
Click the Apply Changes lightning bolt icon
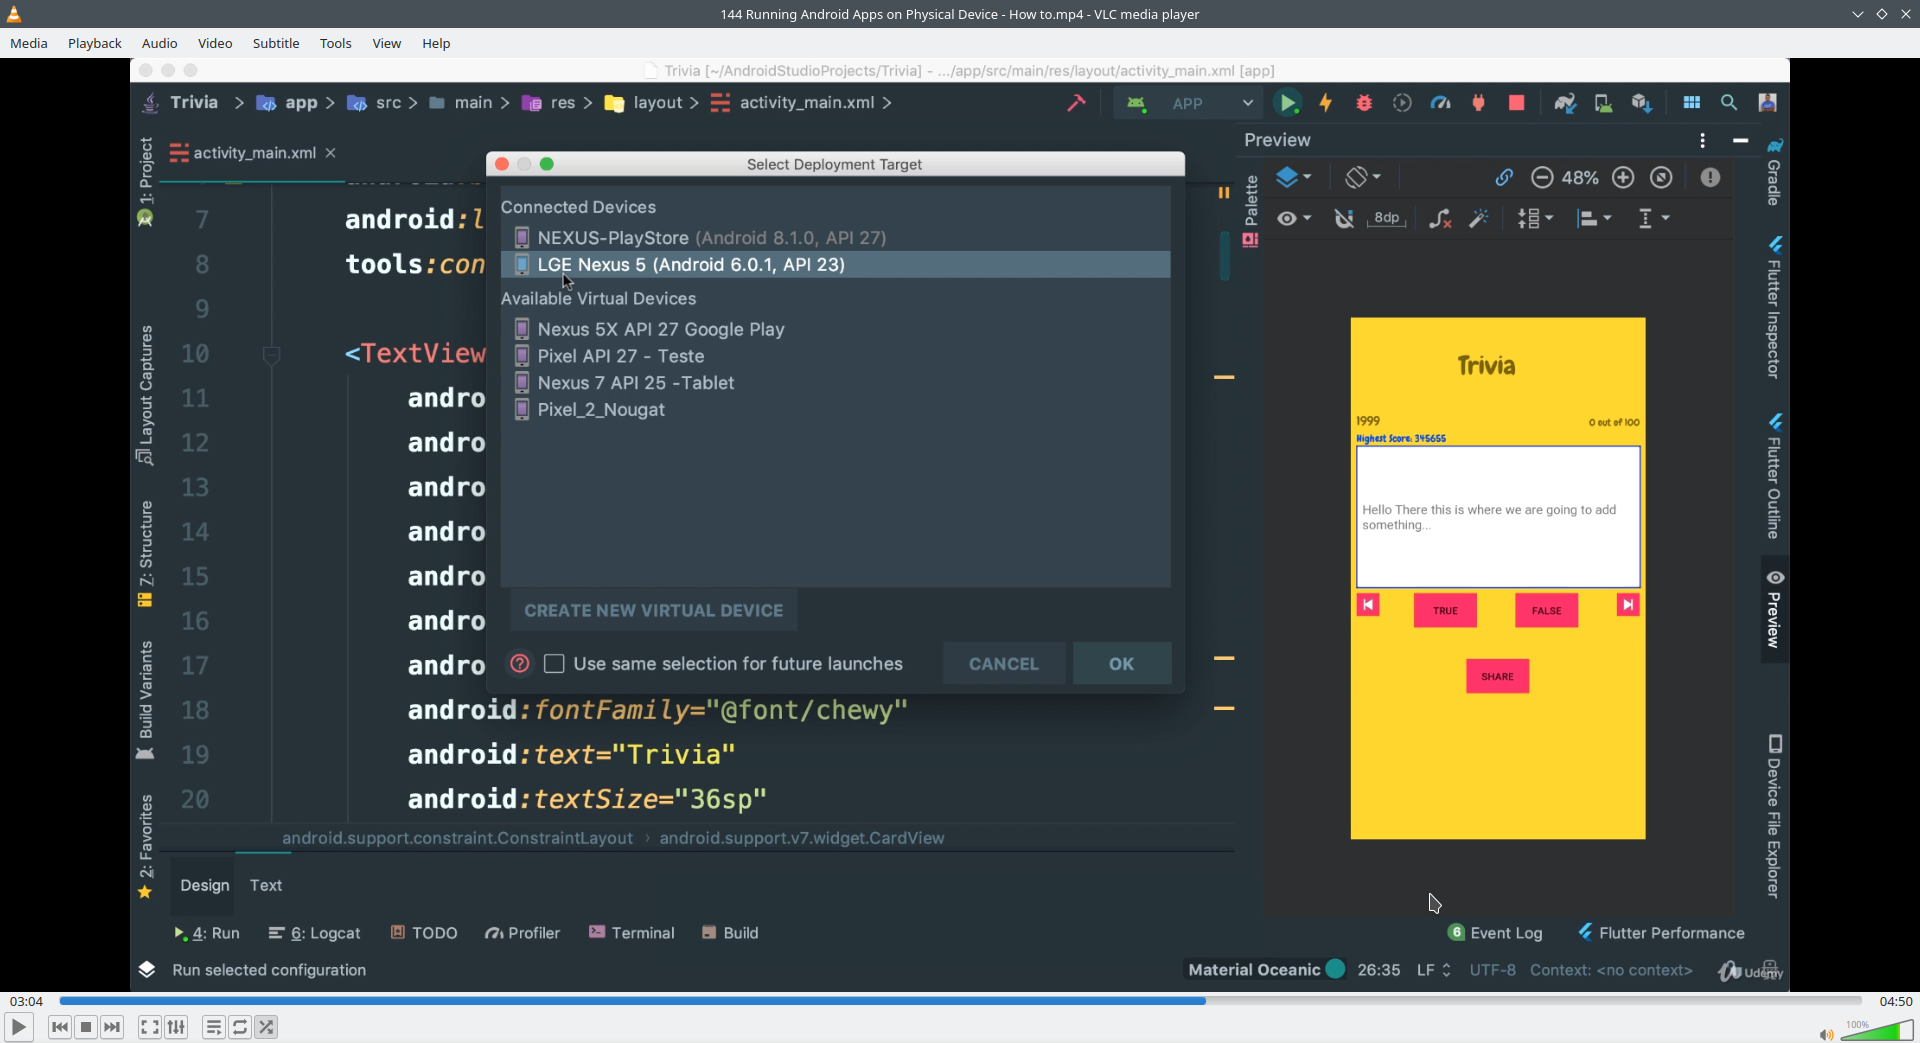click(1326, 103)
